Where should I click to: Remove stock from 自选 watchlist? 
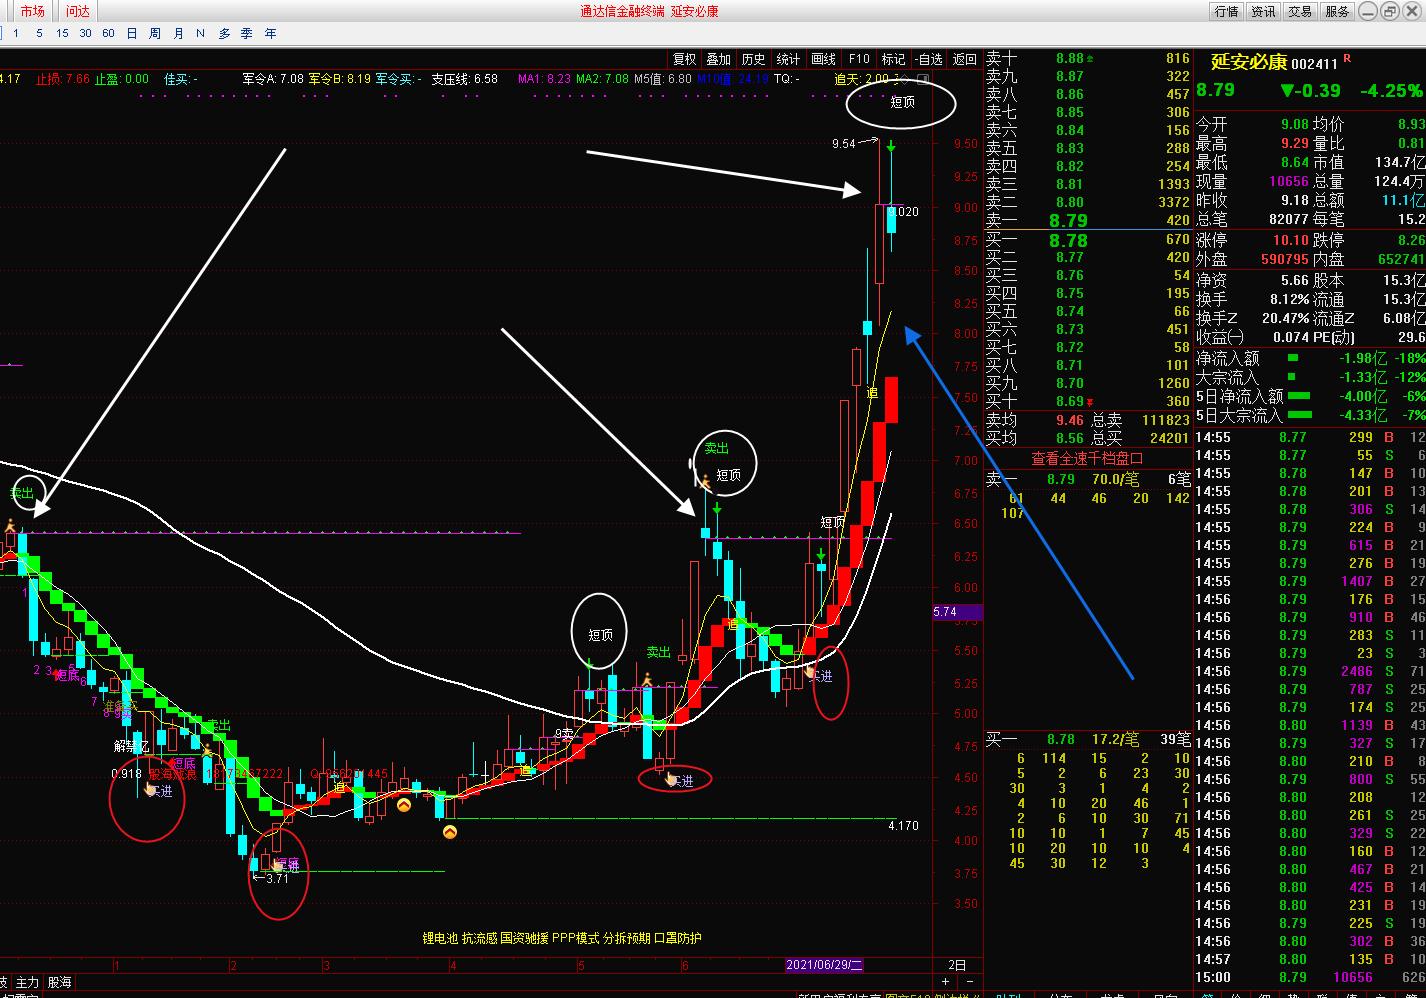coord(929,59)
